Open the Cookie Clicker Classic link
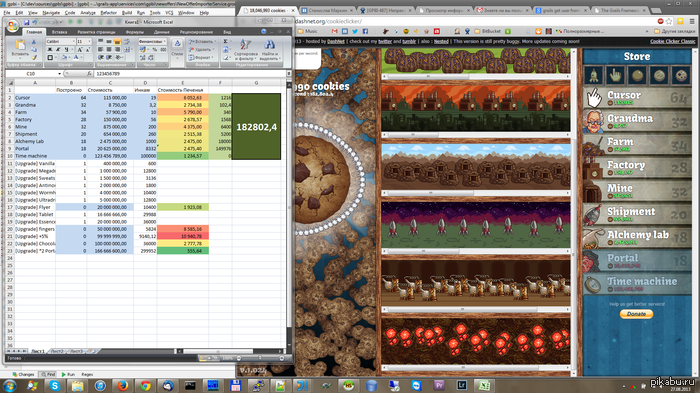Viewport: 700px width, 393px height. click(x=672, y=42)
